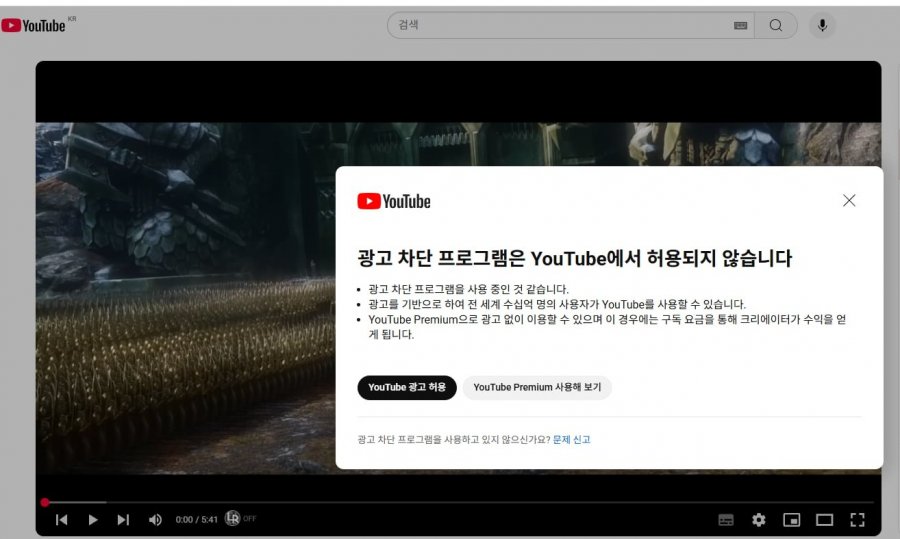Click the dialog heading 광고 차단 프로그램은 YouTube에서 허용되지 않습니다

coord(574,258)
